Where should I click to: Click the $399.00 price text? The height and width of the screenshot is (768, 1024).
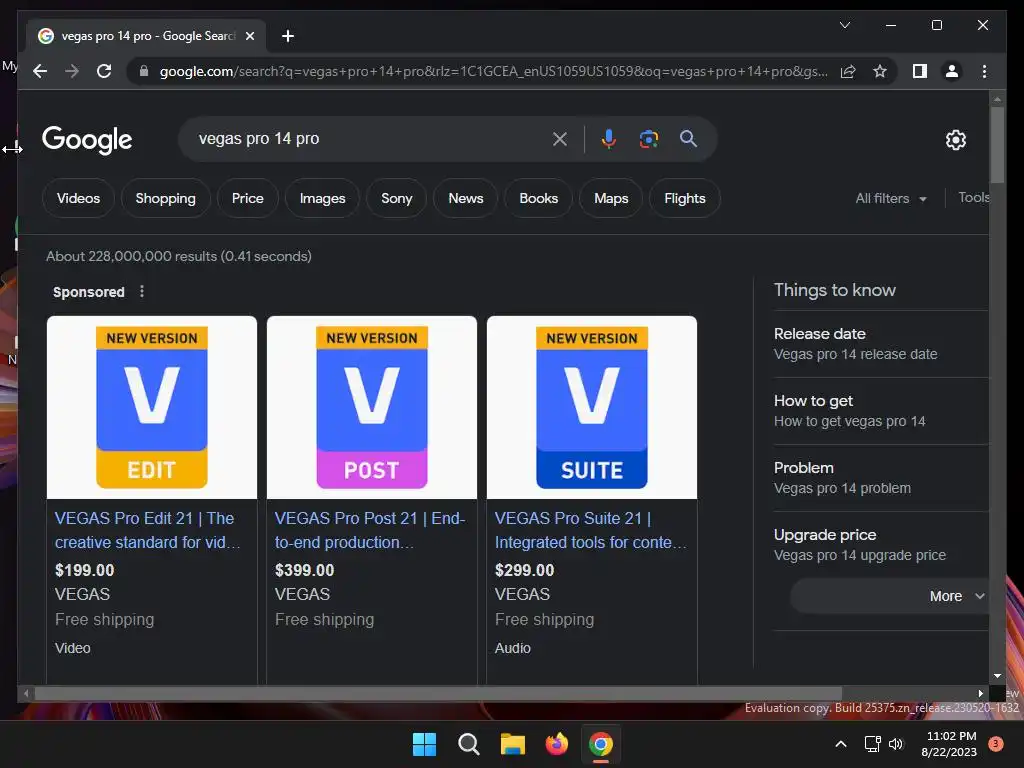point(304,569)
